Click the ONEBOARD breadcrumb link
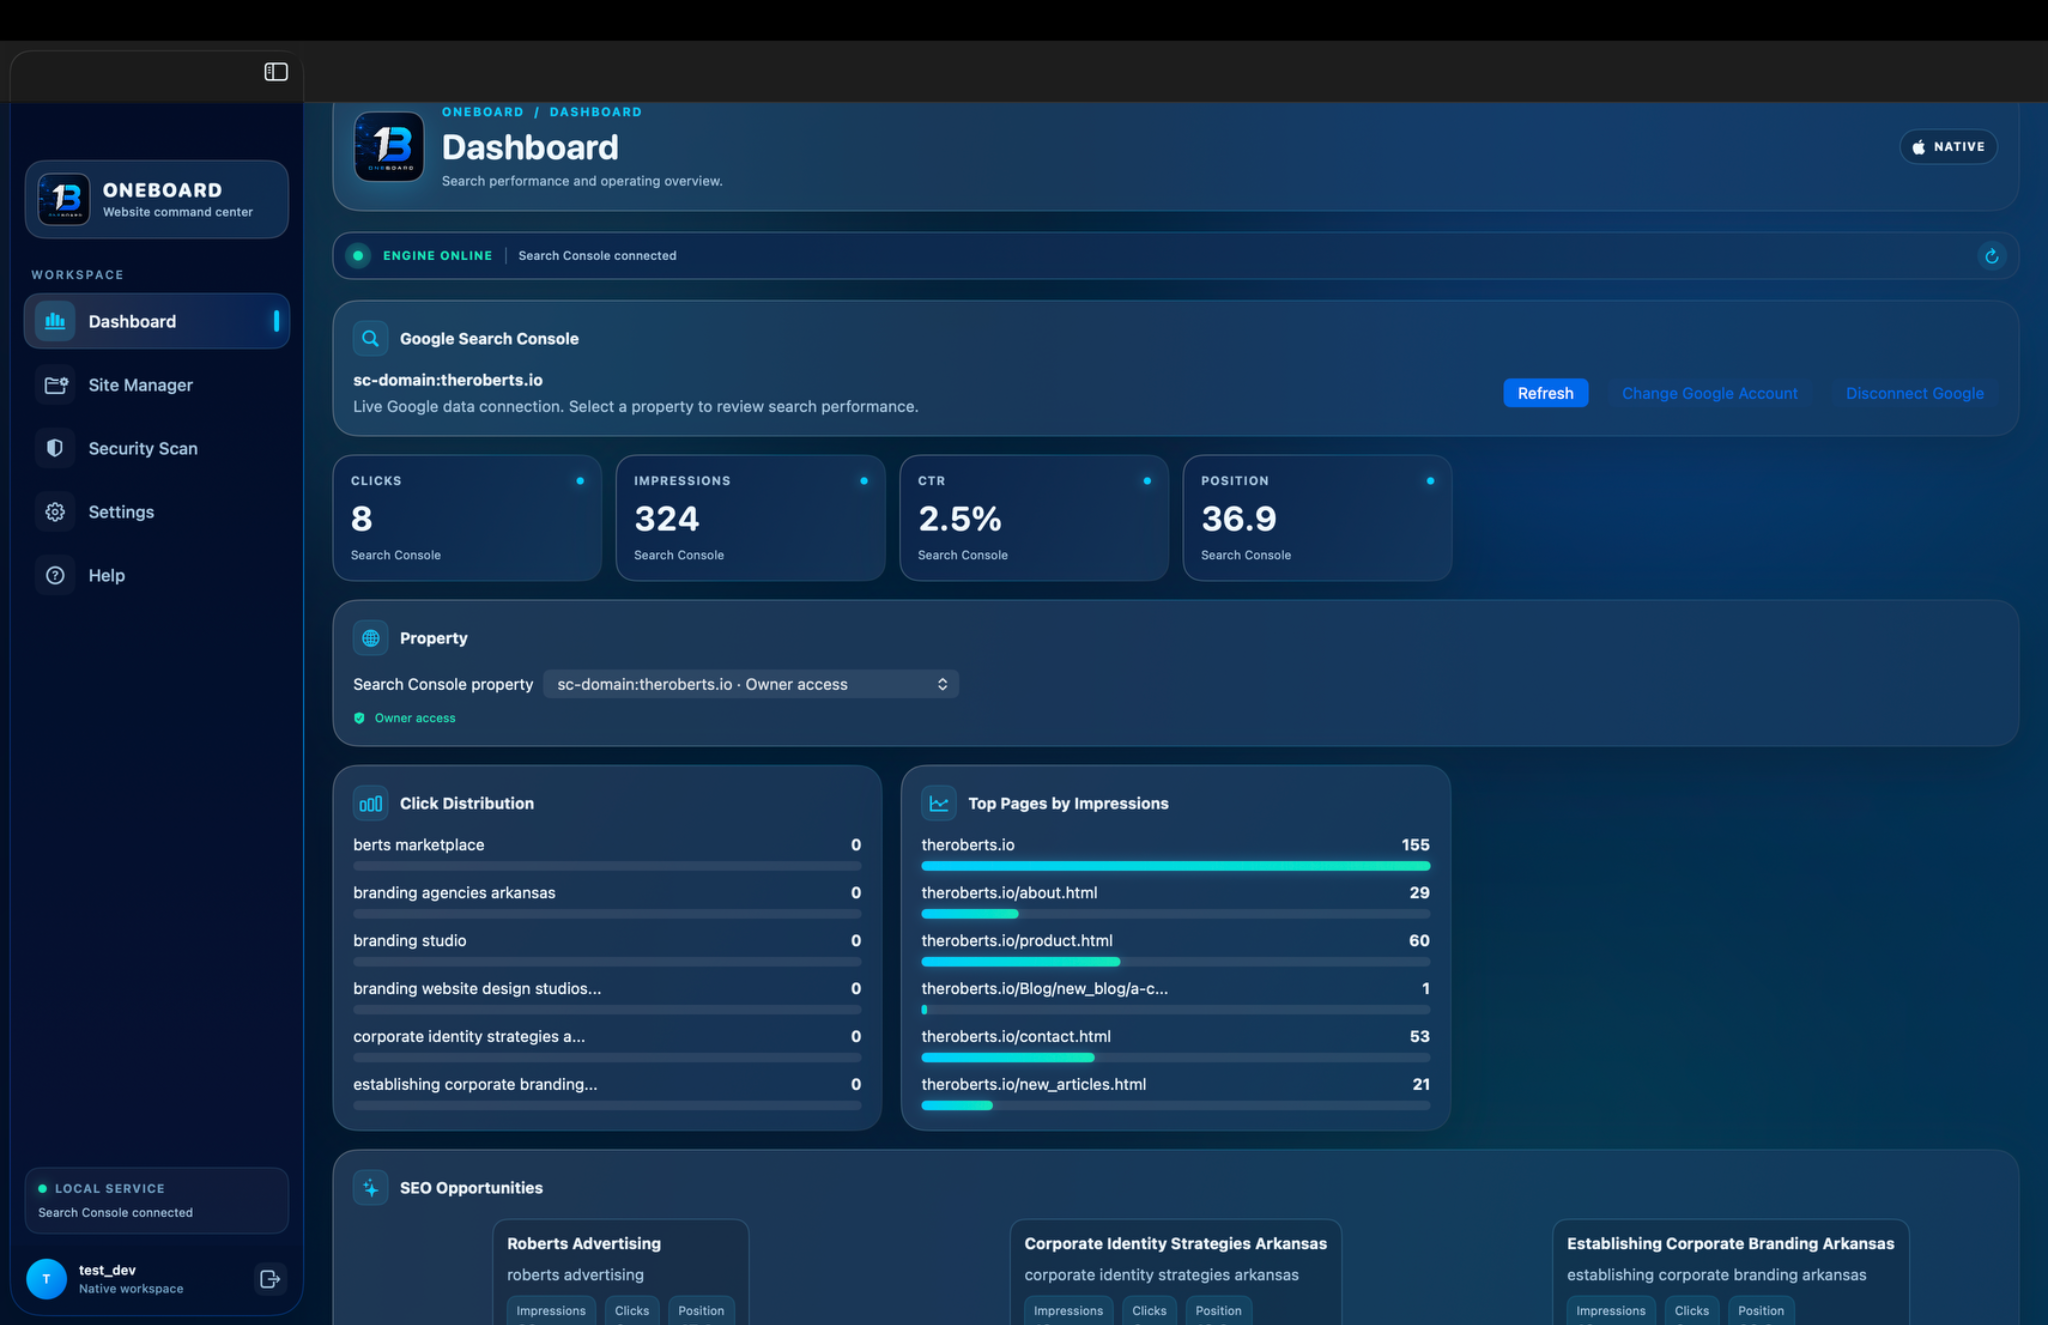The width and height of the screenshot is (2048, 1325). (483, 112)
